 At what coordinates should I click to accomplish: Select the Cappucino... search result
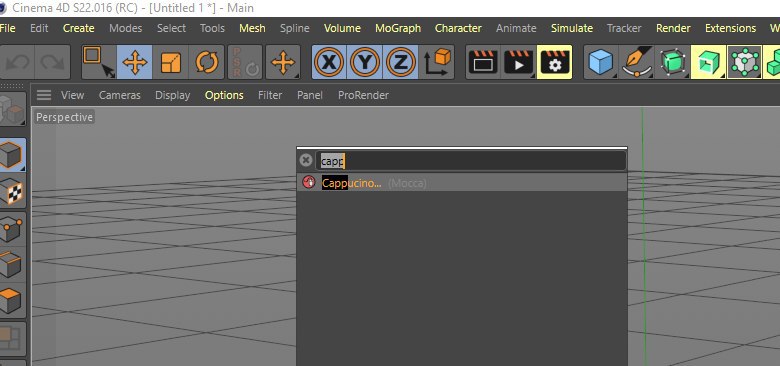point(462,183)
